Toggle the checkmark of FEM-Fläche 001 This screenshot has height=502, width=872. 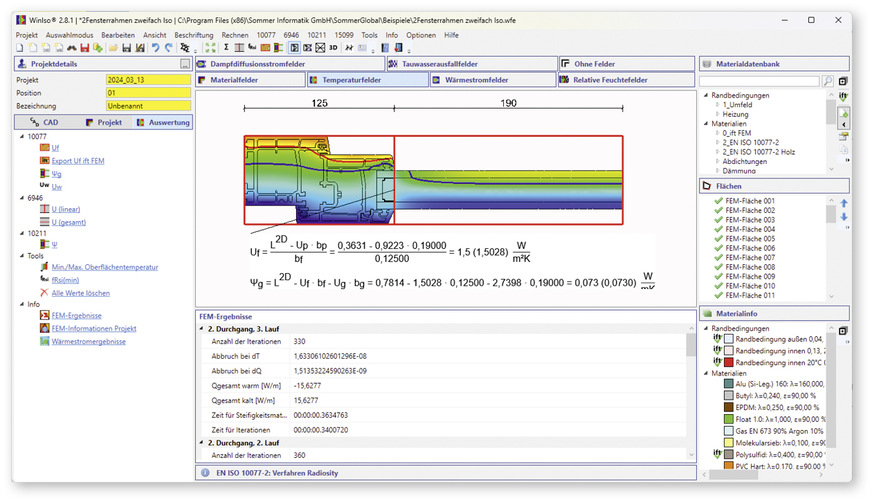(719, 201)
